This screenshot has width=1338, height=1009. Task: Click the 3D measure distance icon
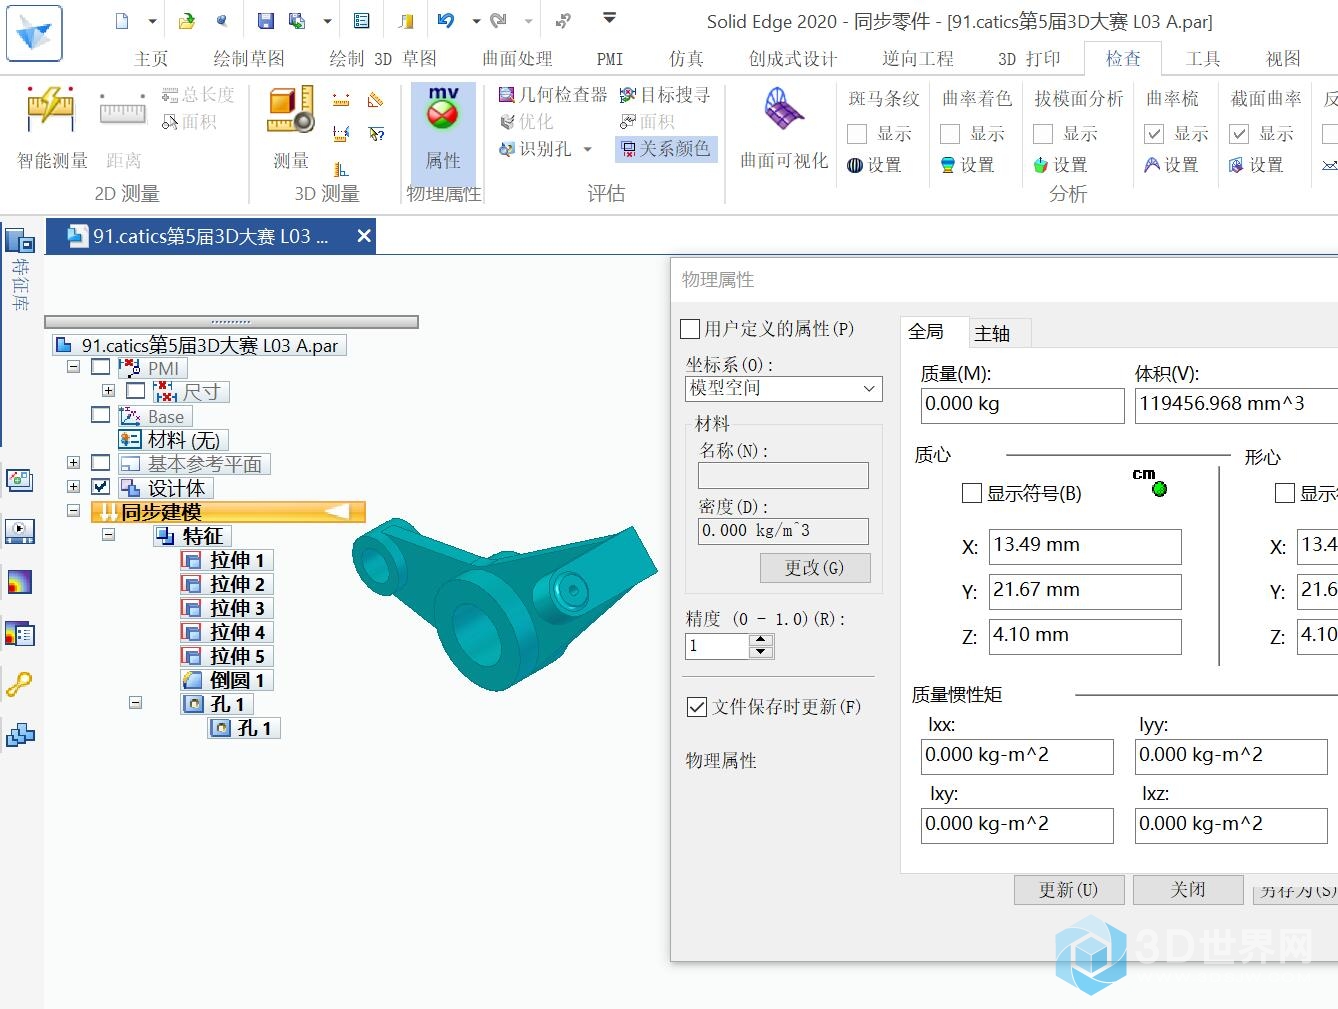[x=341, y=100]
